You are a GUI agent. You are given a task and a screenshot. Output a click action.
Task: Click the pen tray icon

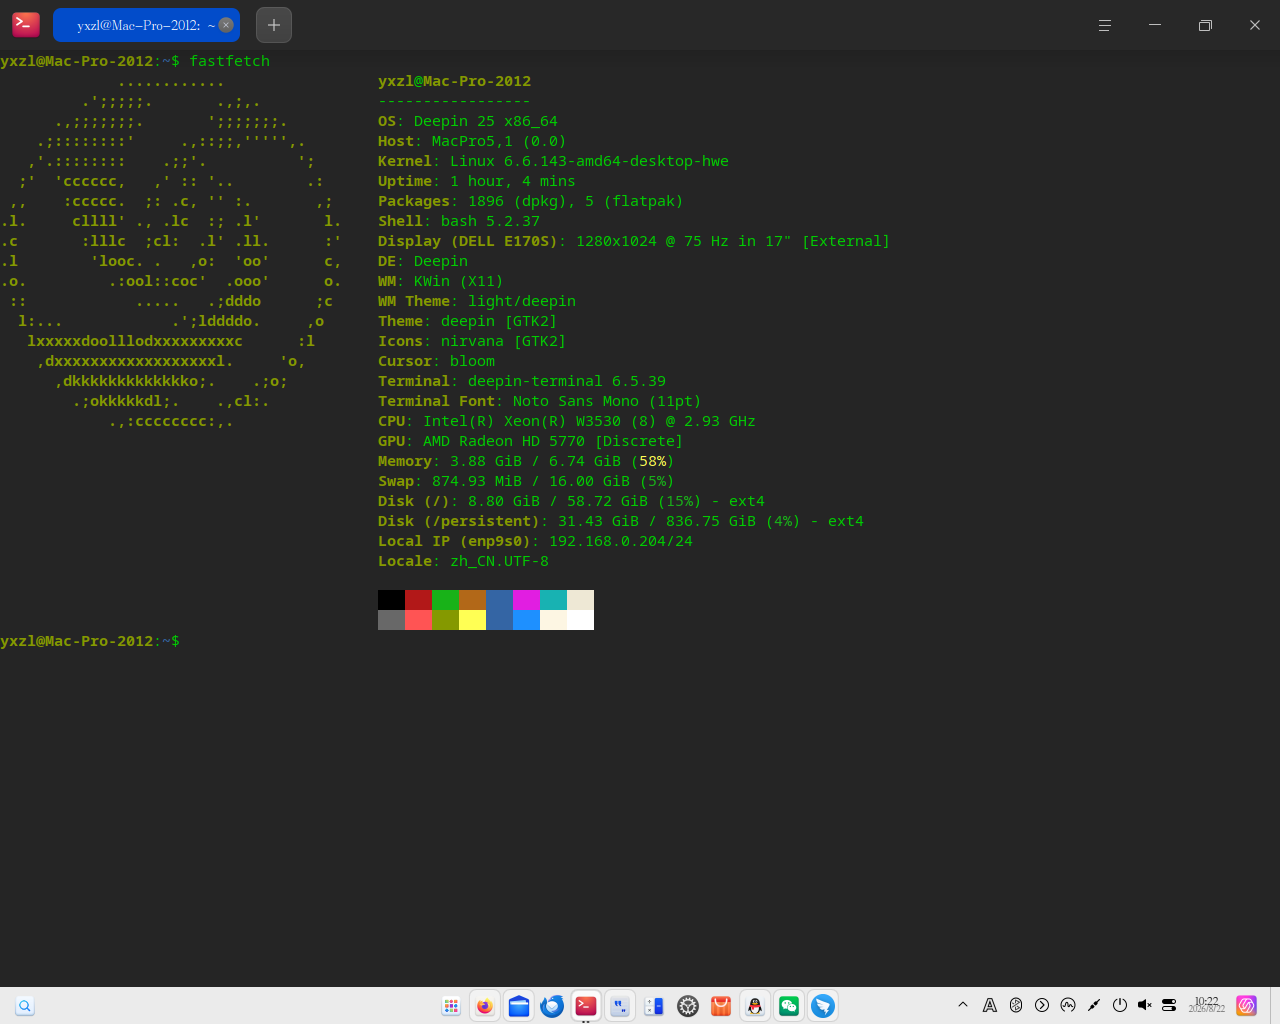1094,1005
